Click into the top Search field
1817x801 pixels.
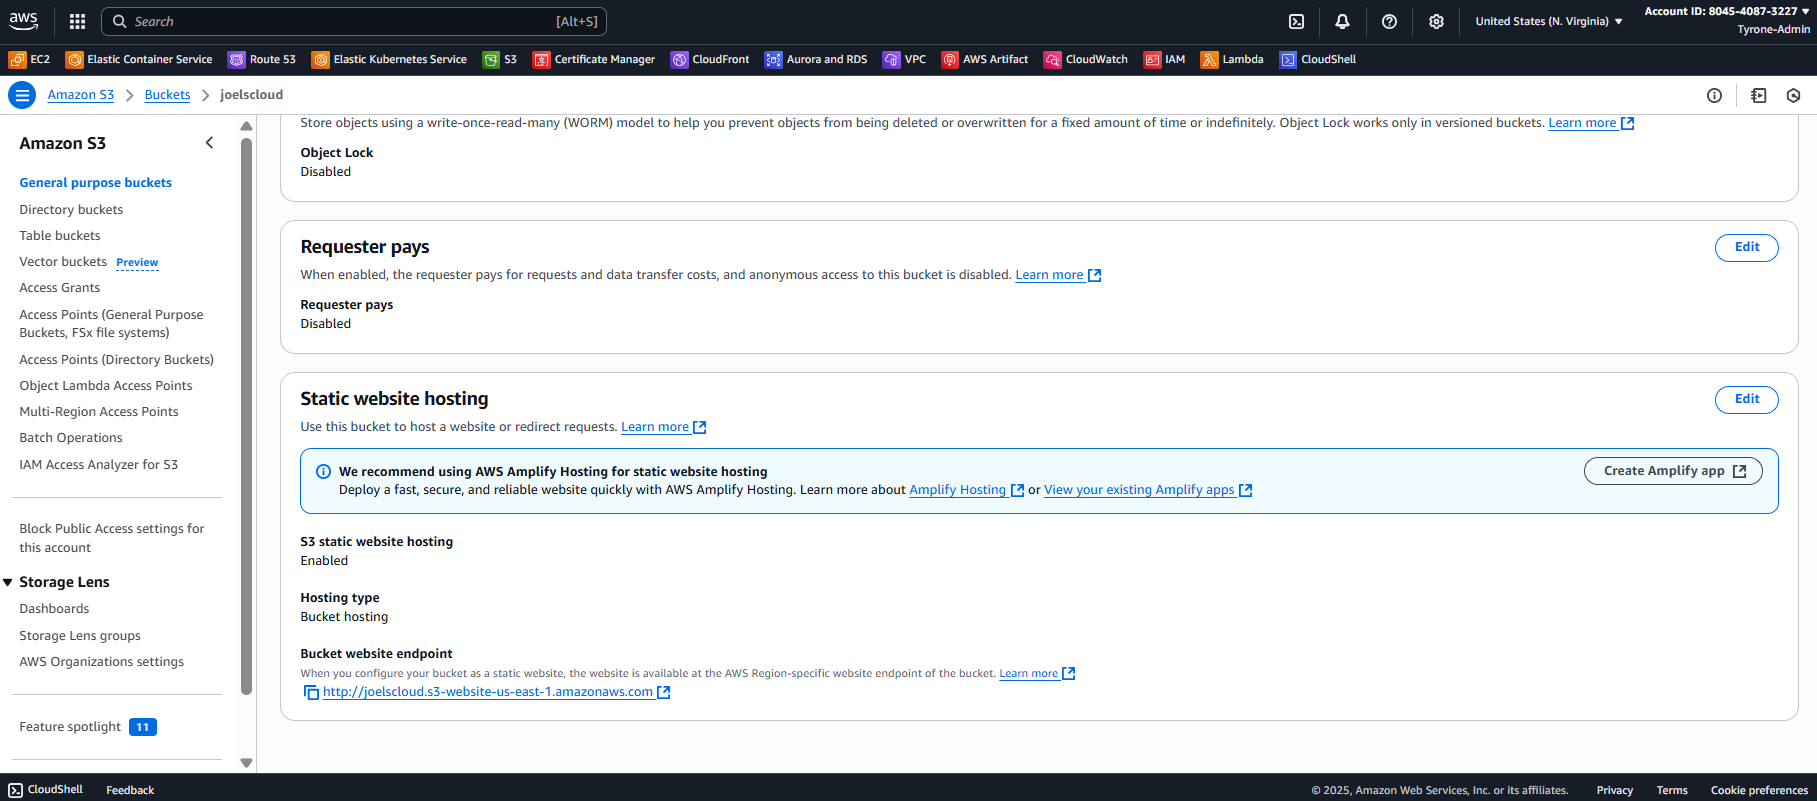(x=354, y=21)
